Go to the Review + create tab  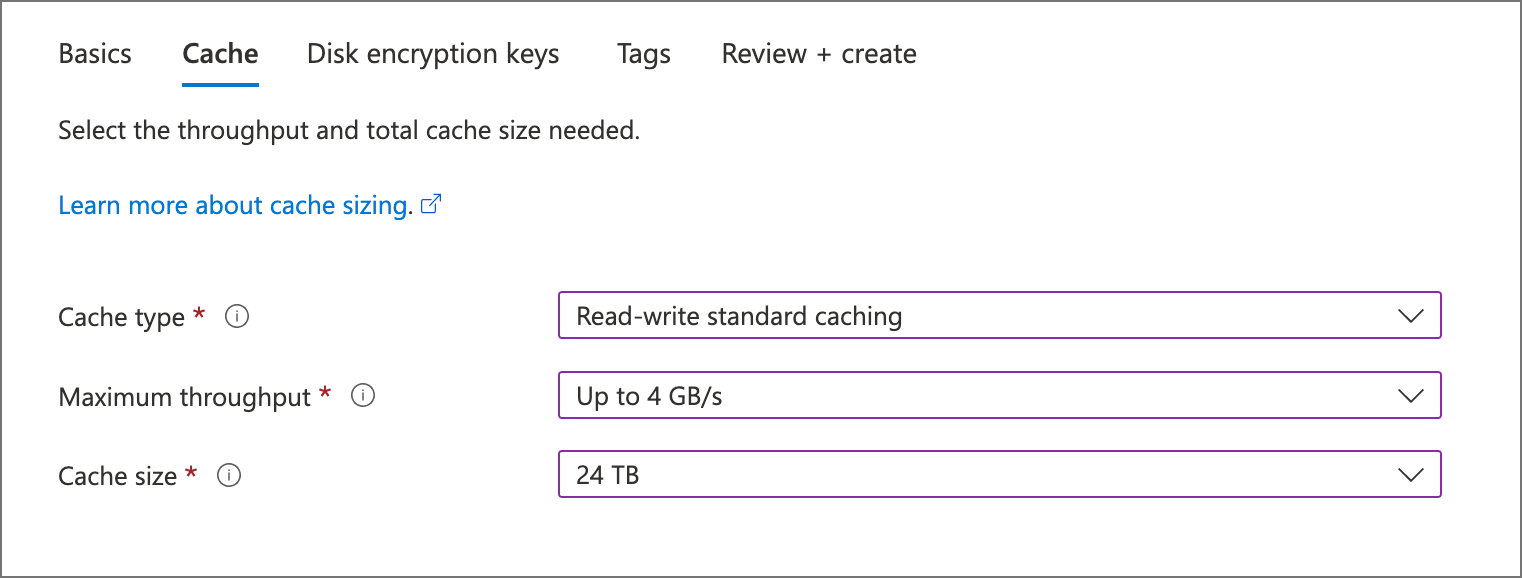[x=818, y=54]
